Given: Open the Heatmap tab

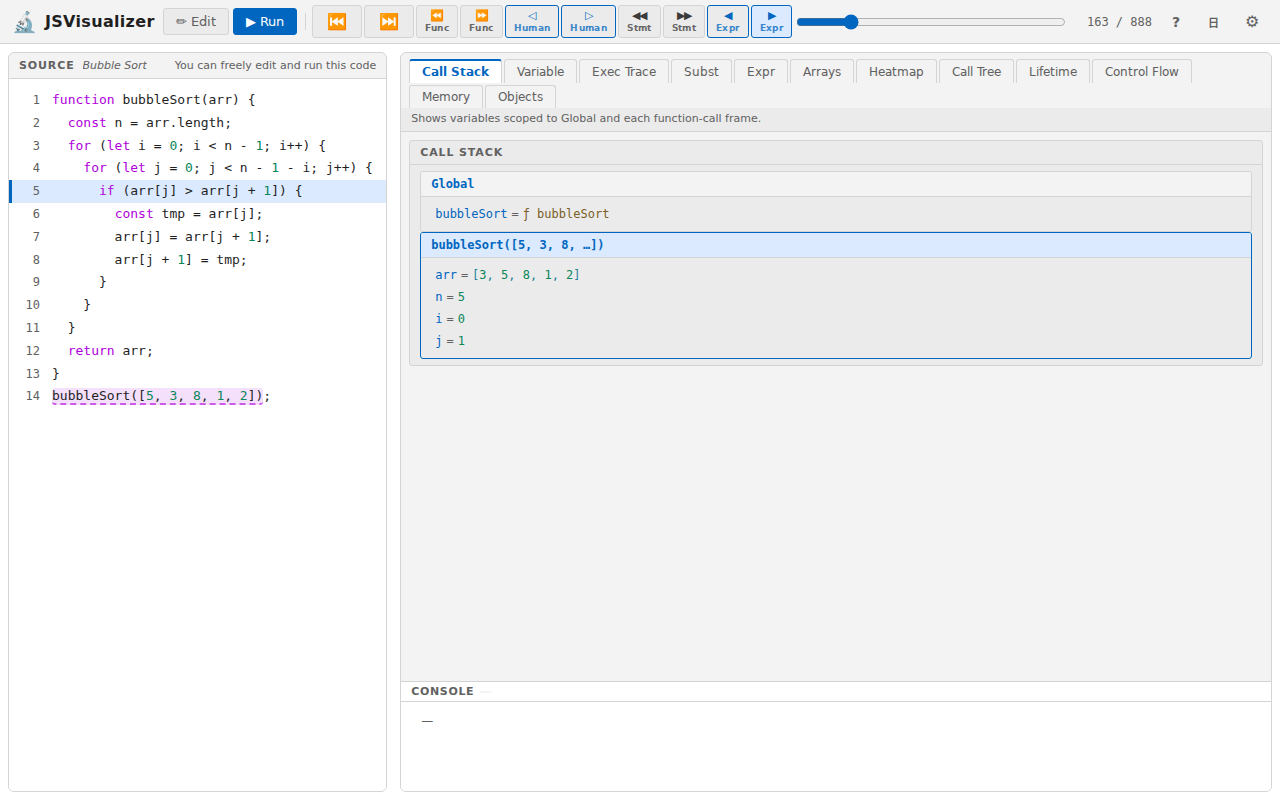Looking at the screenshot, I should click(x=896, y=71).
